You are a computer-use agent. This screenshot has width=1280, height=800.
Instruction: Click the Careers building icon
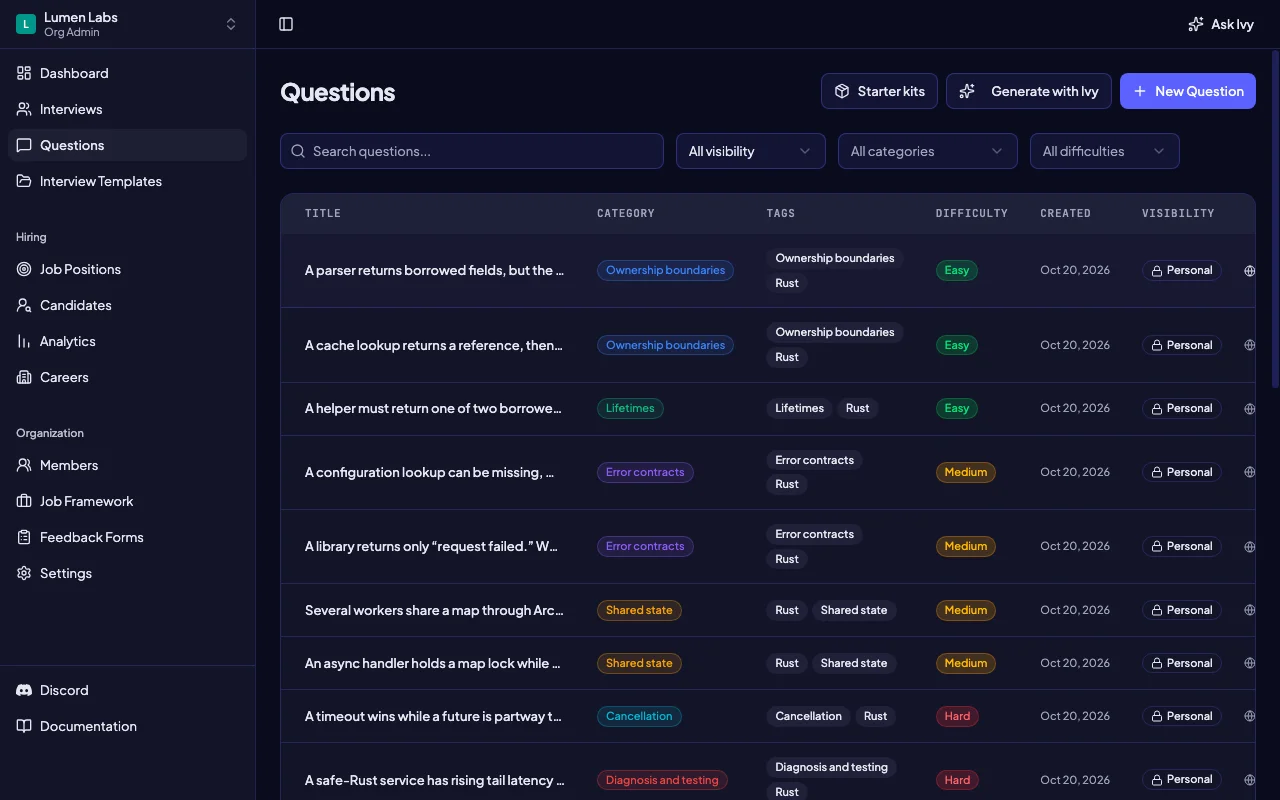tap(24, 377)
